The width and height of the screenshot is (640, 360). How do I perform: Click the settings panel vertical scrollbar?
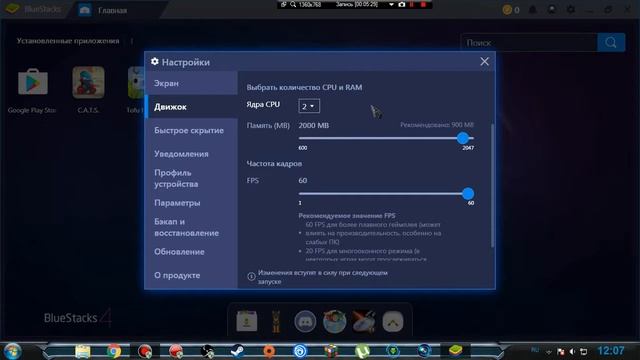coord(492,186)
